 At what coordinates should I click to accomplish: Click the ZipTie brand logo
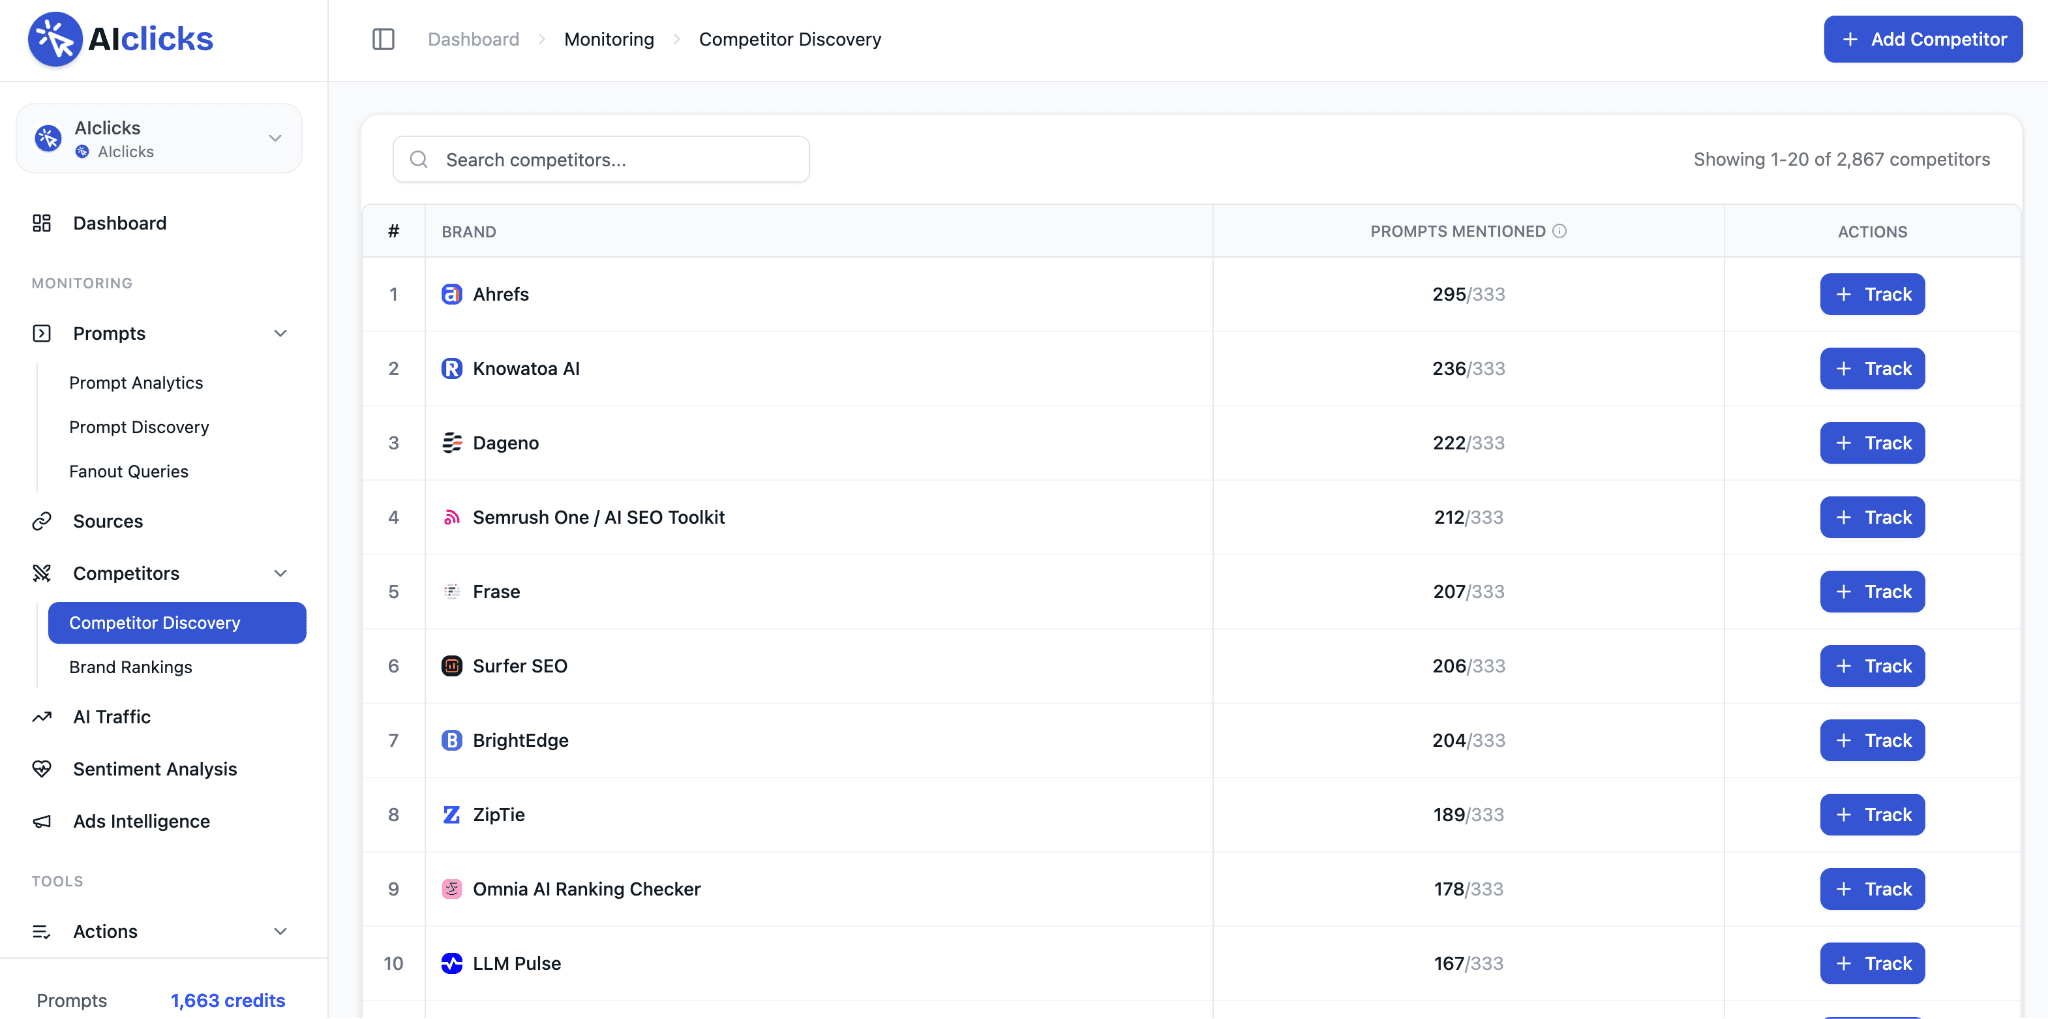(x=452, y=815)
